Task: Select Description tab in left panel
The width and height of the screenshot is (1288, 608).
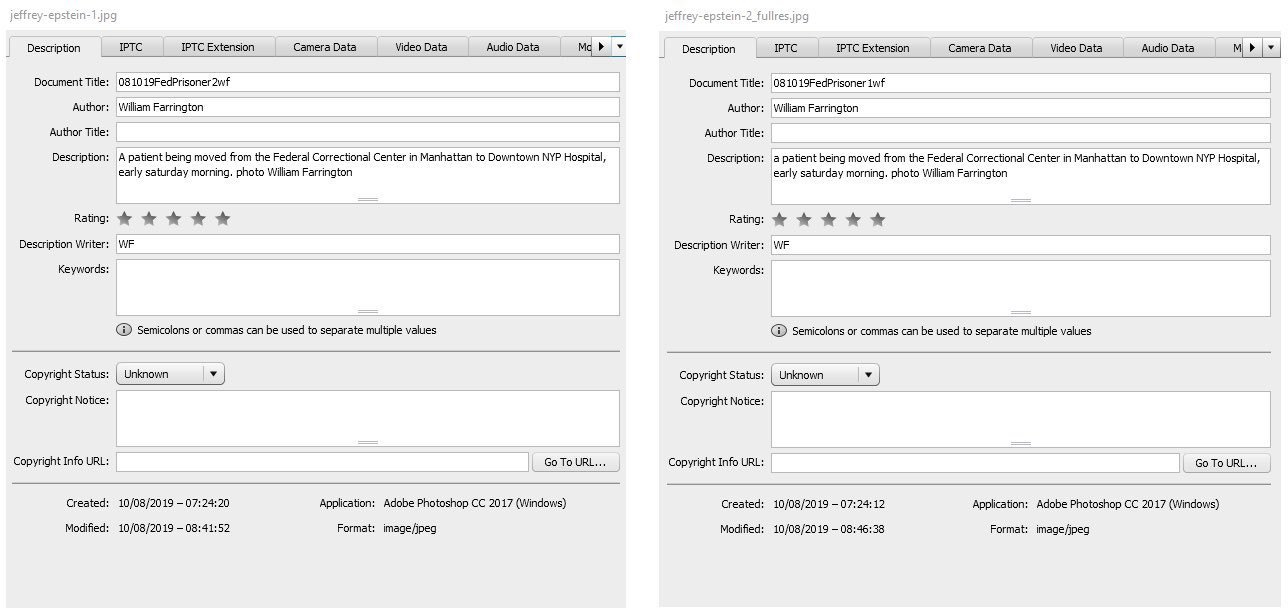Action: click(x=54, y=48)
